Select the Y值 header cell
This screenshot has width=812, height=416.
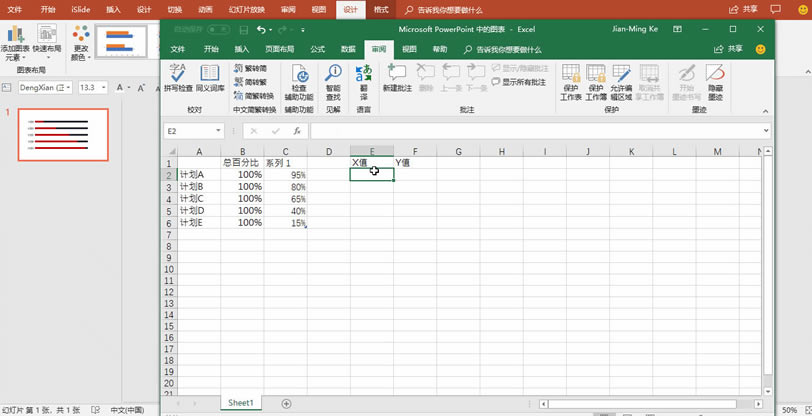click(415, 163)
